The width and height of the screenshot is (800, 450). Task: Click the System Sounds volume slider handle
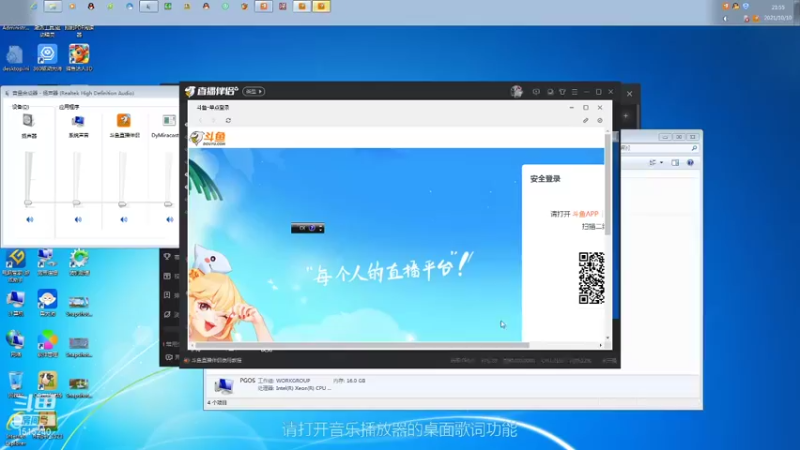point(77,203)
